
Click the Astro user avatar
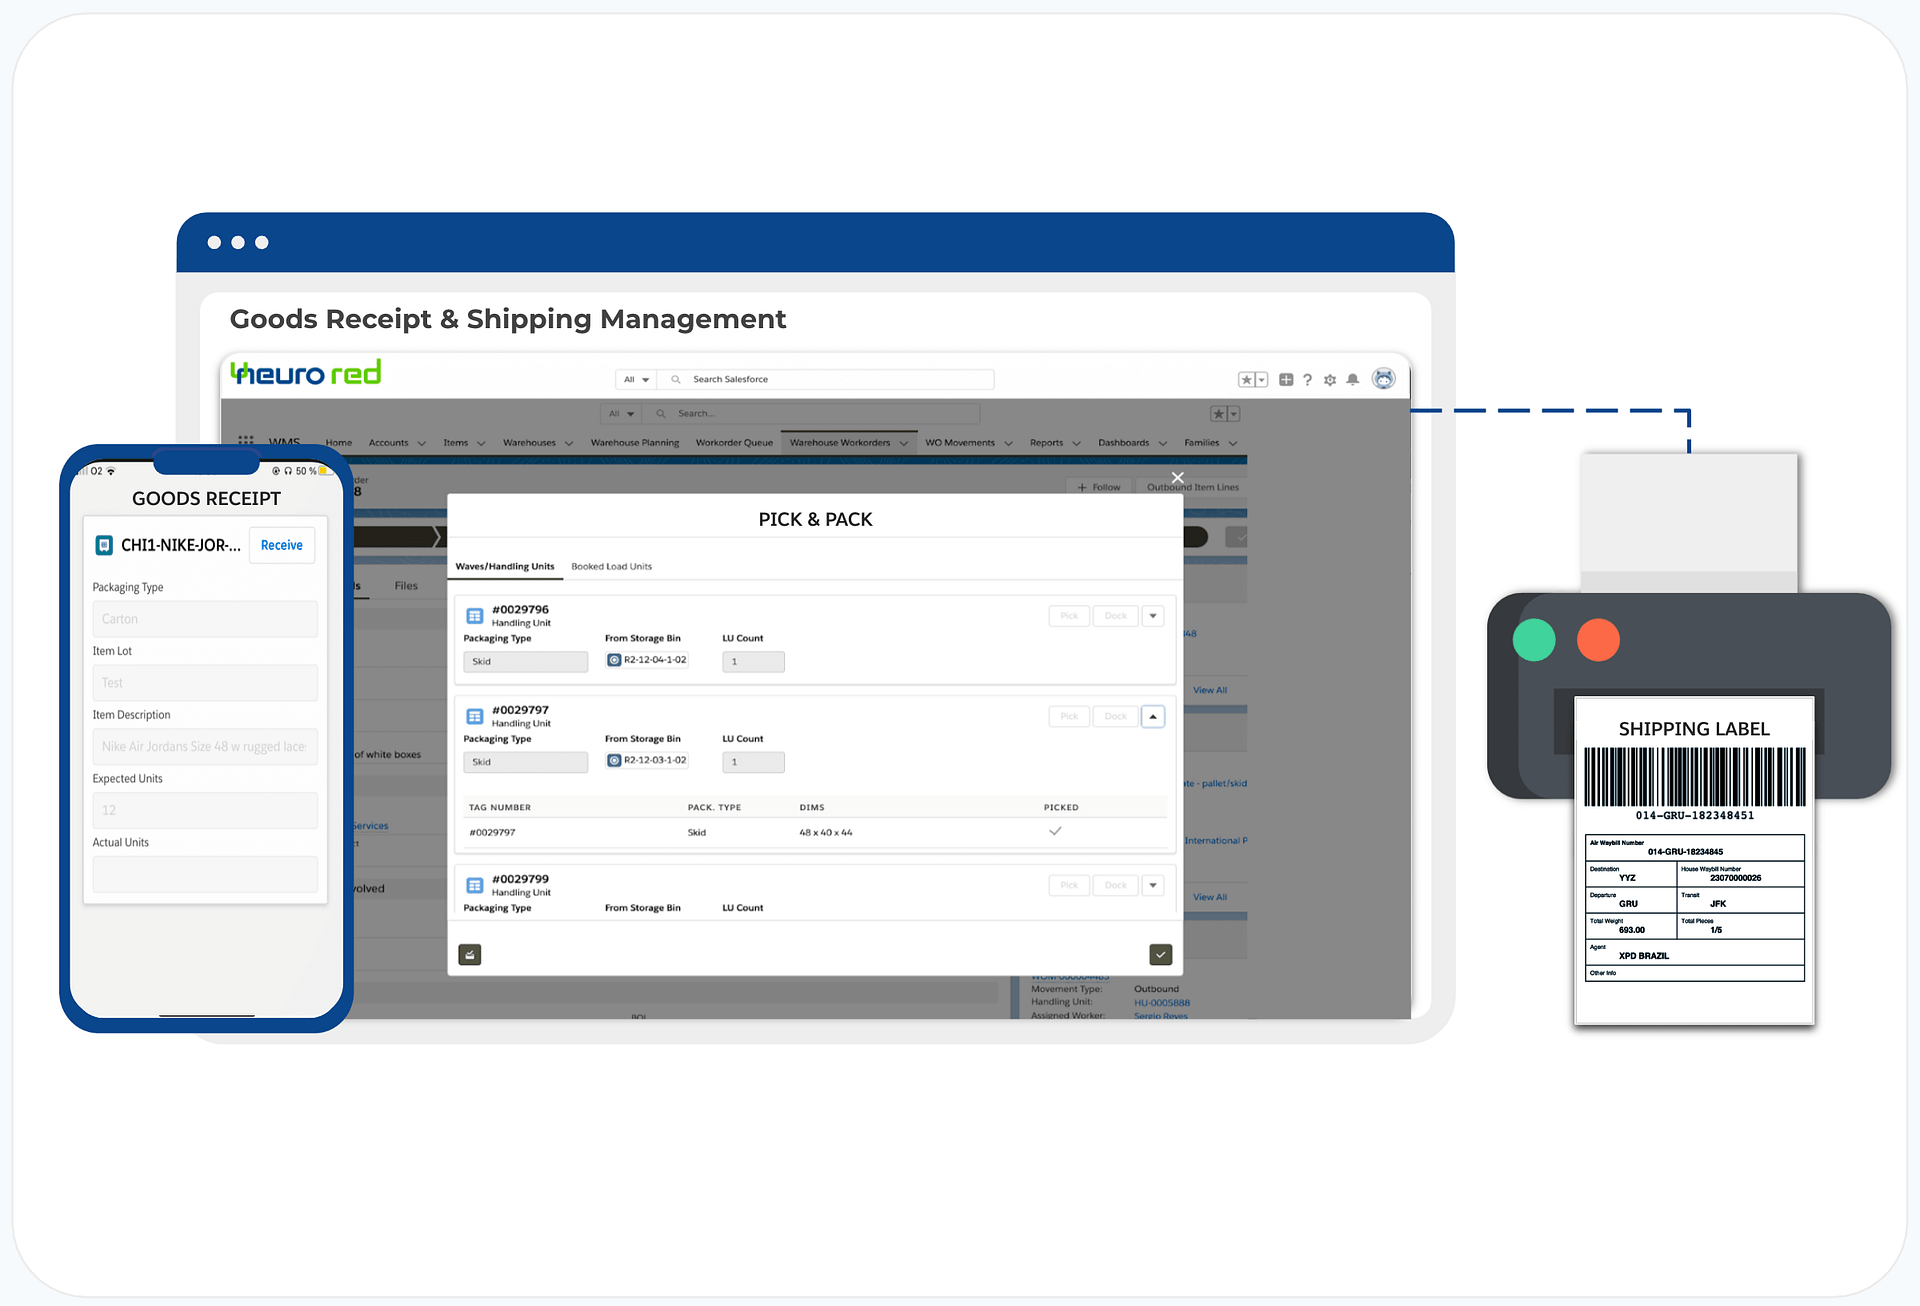(x=1384, y=380)
